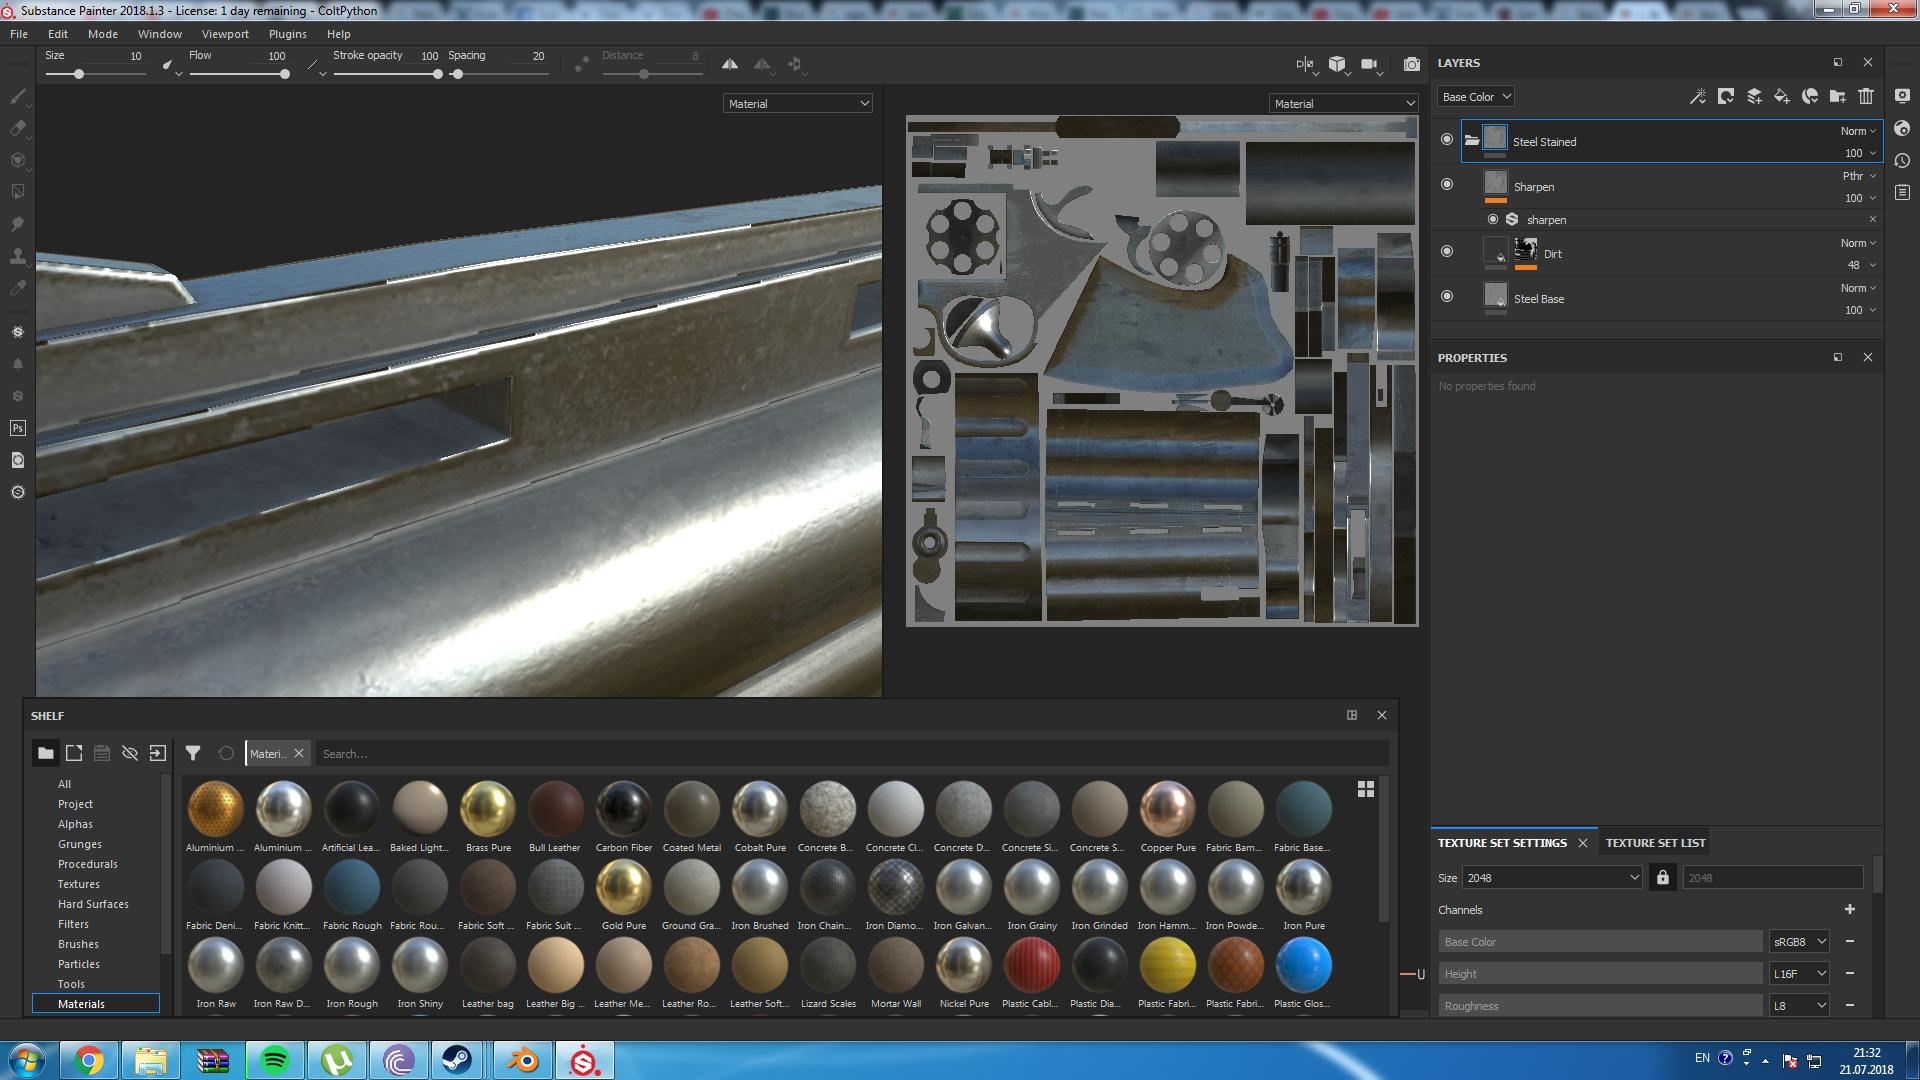Take a viewport screenshot with camera icon

pos(1412,64)
